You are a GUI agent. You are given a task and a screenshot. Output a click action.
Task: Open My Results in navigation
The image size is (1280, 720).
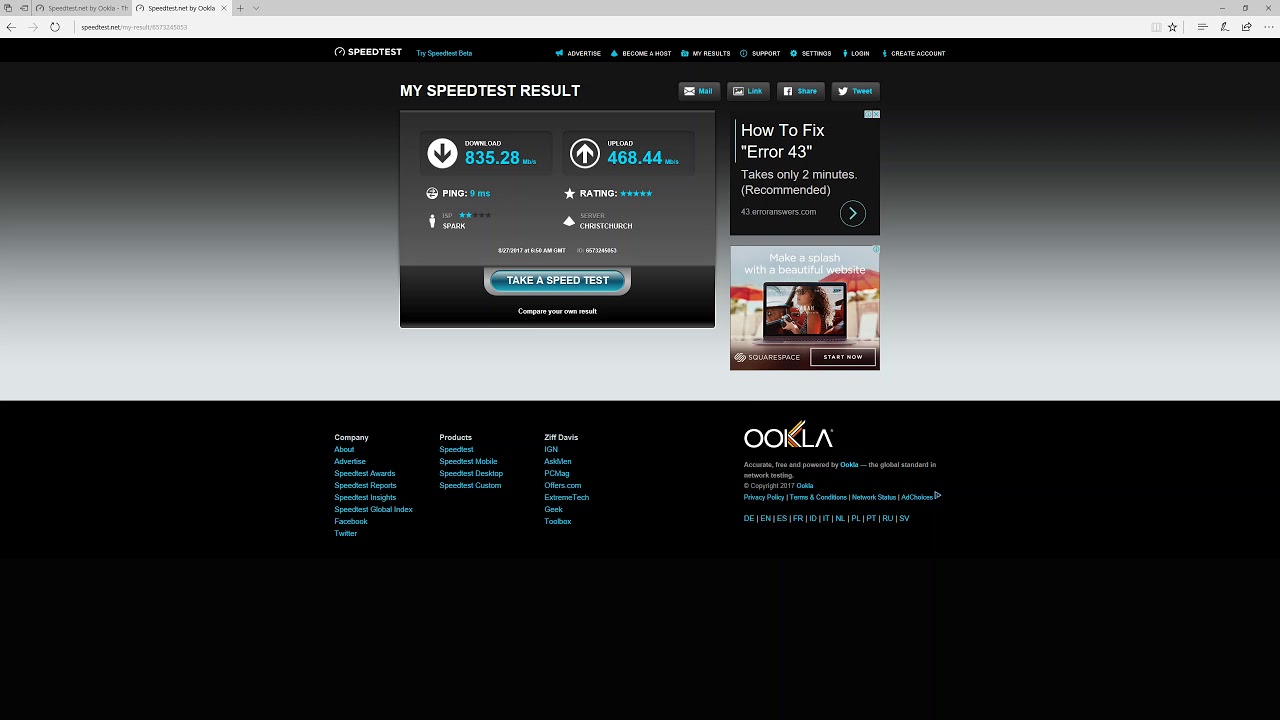tap(705, 53)
